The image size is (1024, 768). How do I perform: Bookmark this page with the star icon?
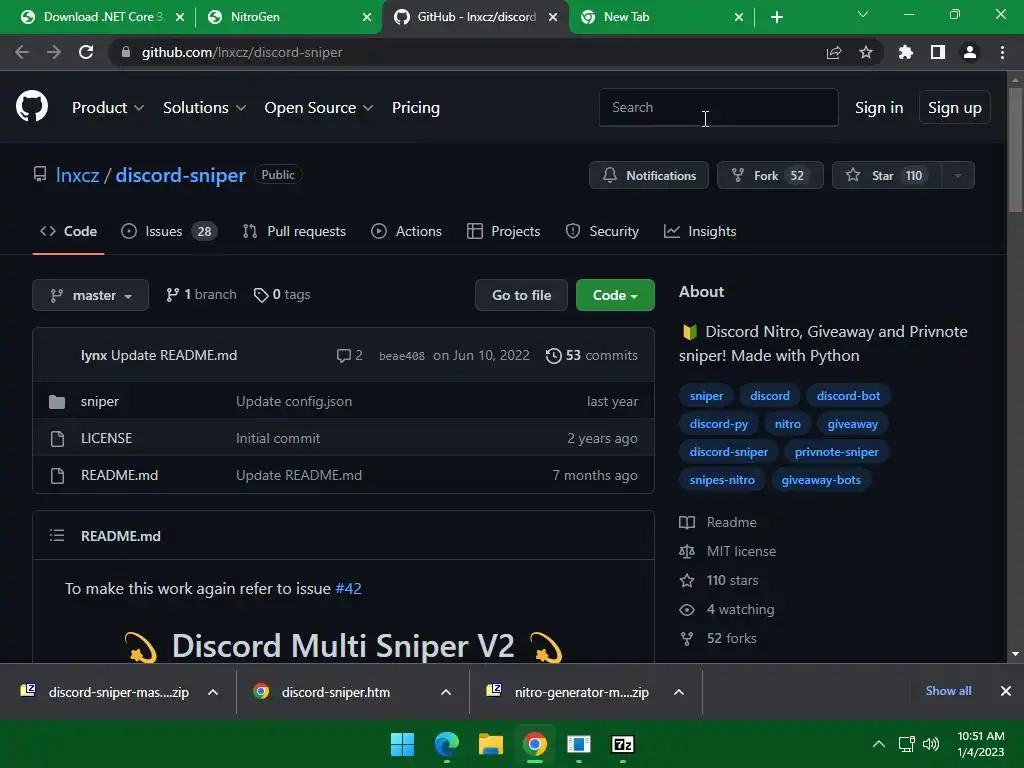[x=866, y=52]
